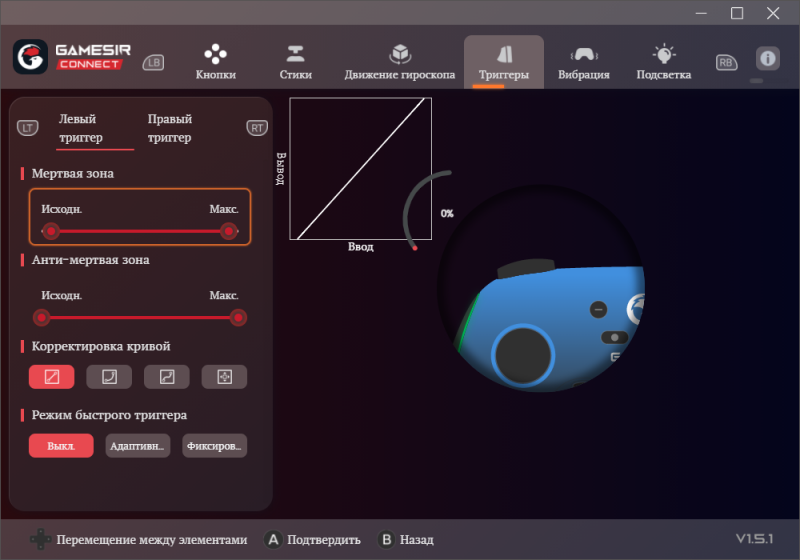Viewport: 800px width, 560px height.
Task: Choose Адаптивн. quick trigger mode
Action: tap(138, 446)
